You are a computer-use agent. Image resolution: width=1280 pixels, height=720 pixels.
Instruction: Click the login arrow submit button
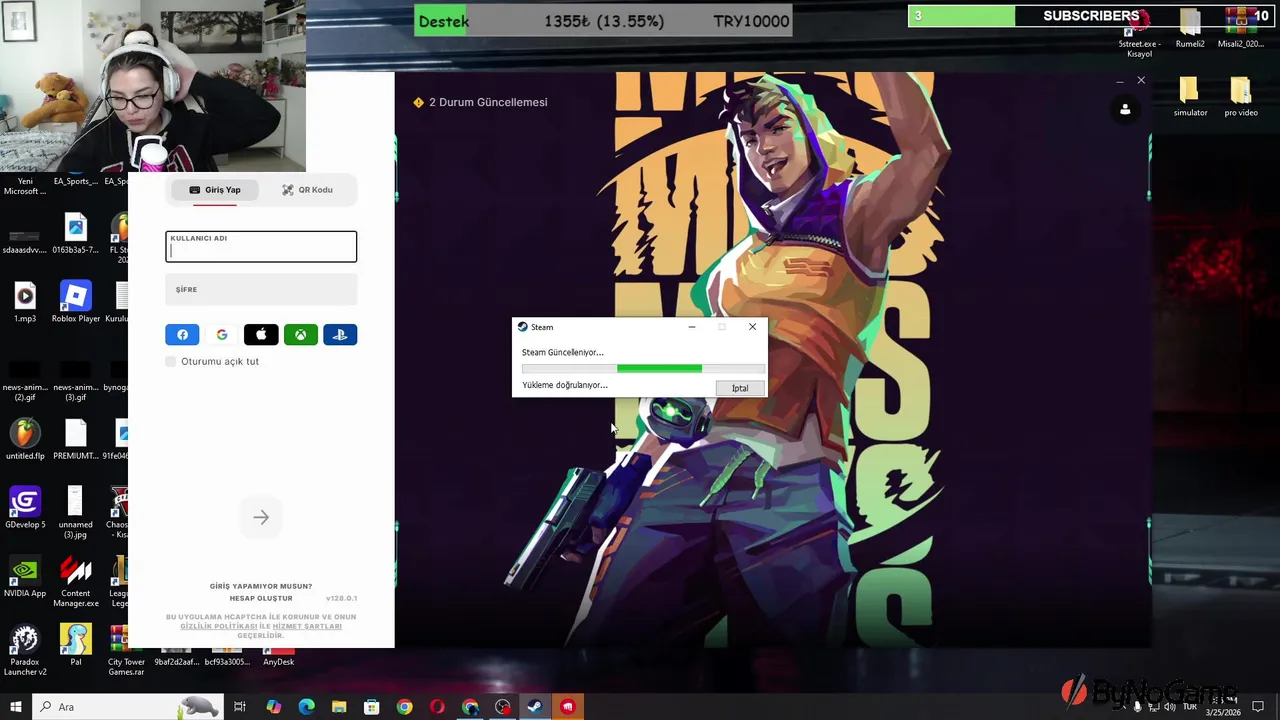261,517
